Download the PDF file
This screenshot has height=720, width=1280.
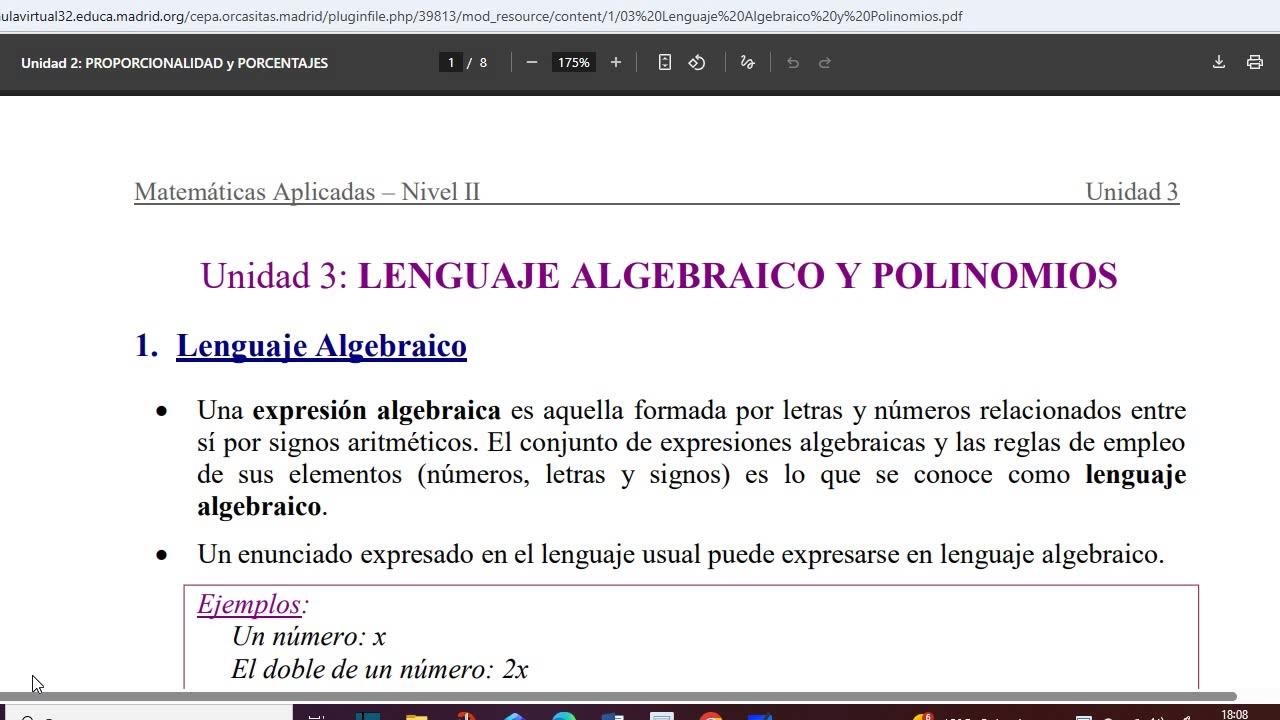click(x=1219, y=62)
